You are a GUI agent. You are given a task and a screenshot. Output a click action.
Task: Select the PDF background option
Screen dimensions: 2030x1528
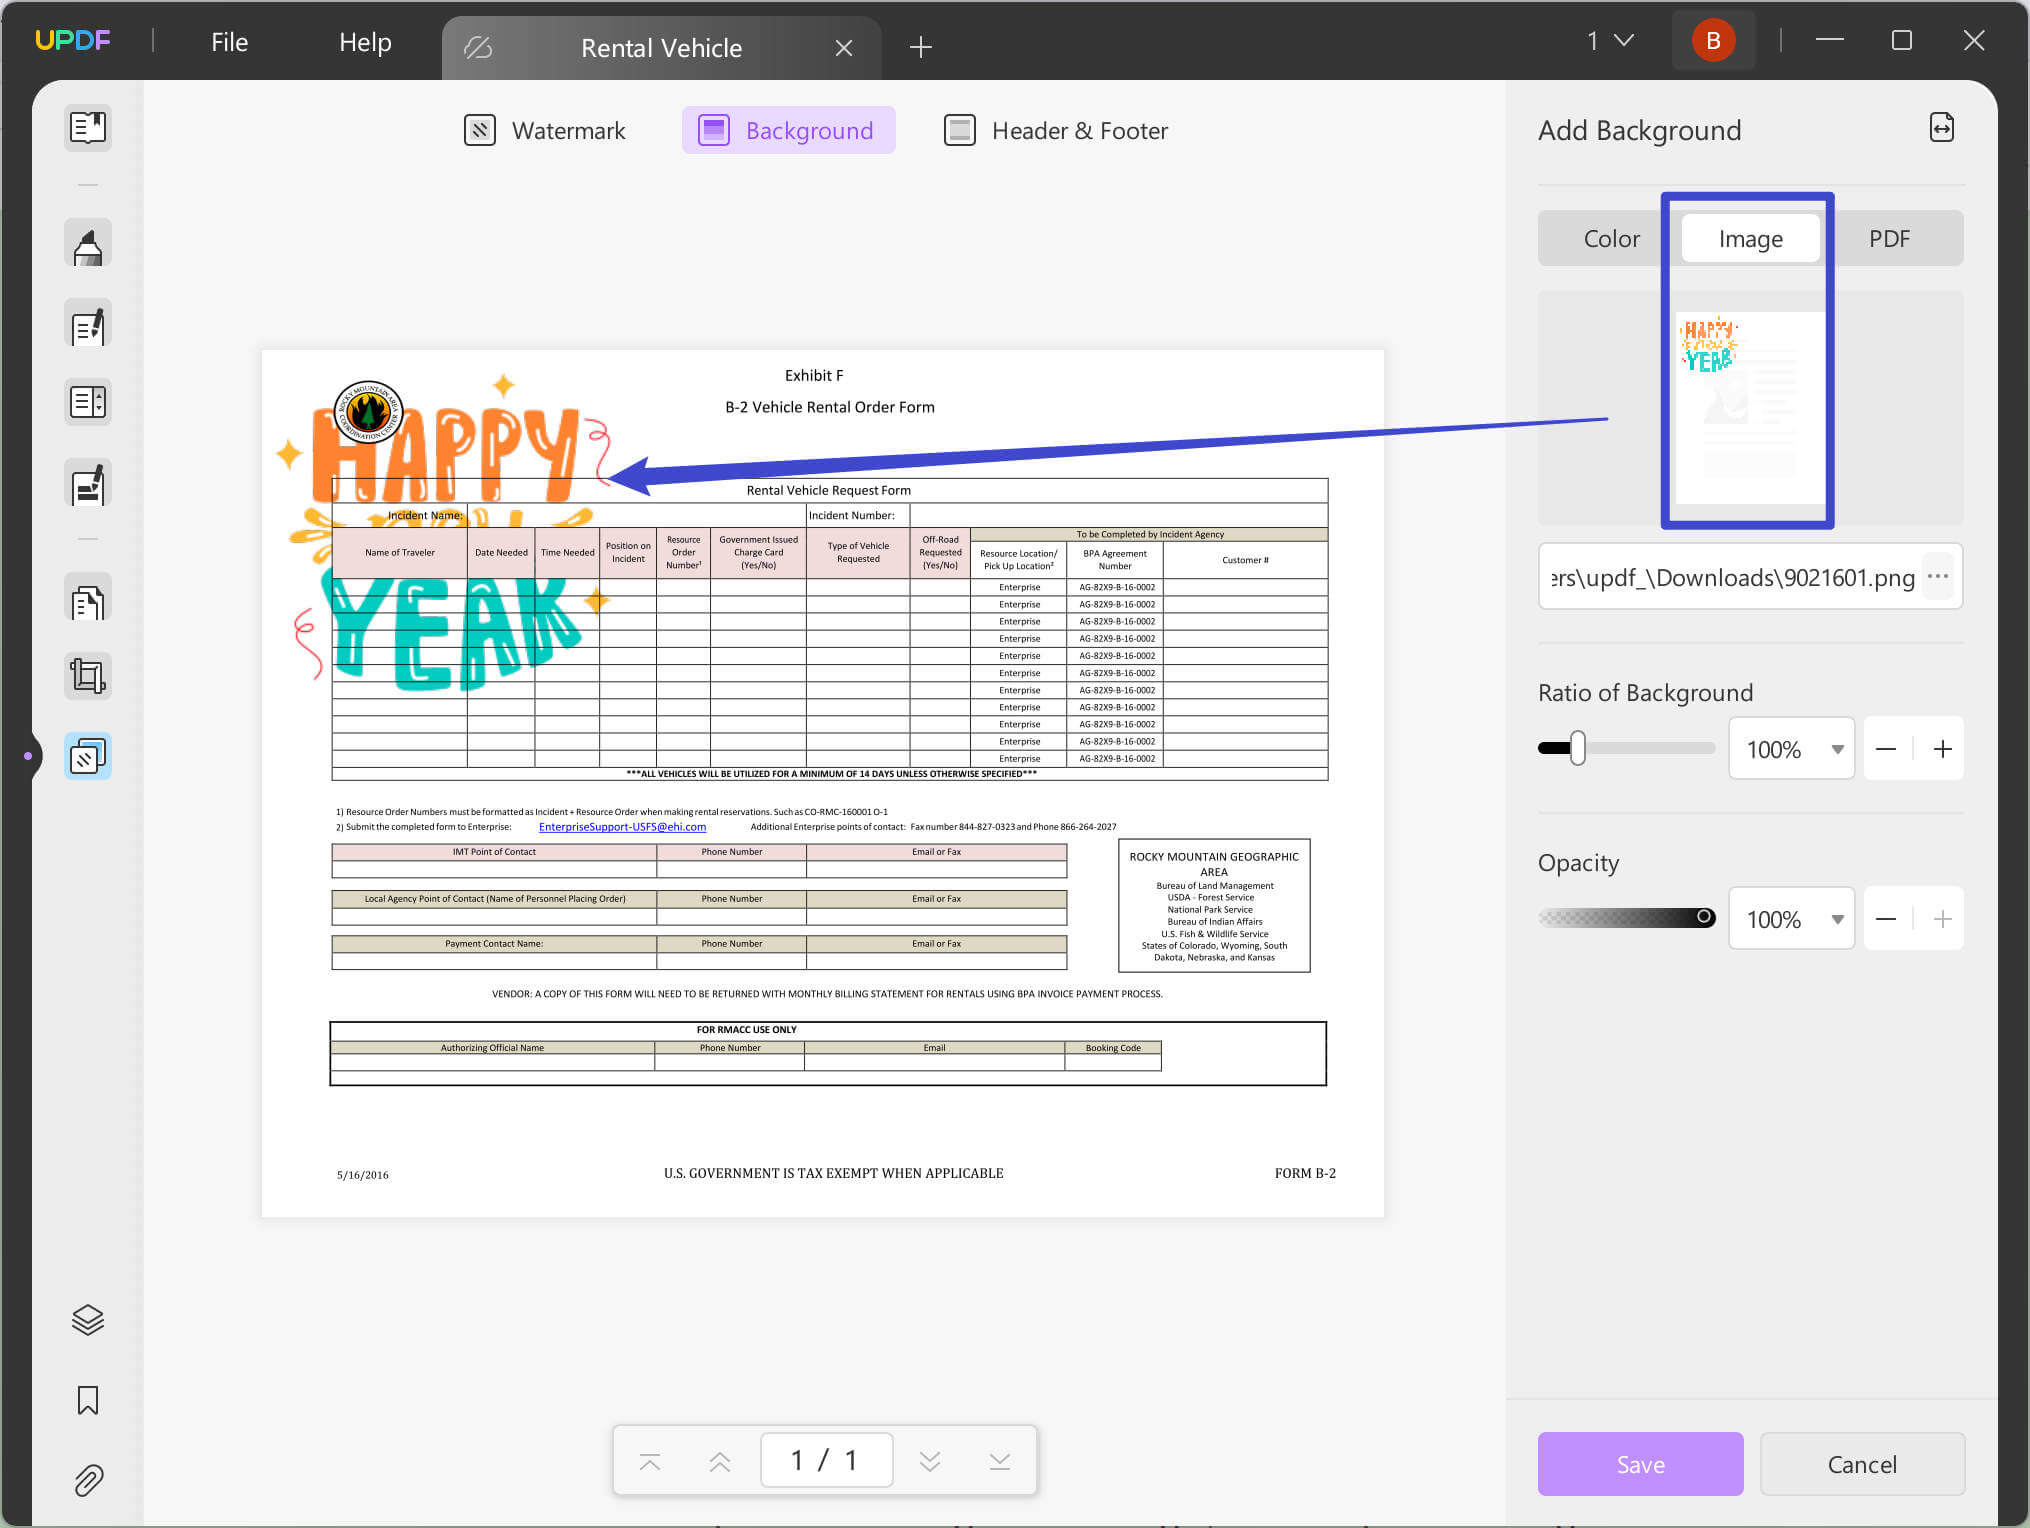point(1890,238)
